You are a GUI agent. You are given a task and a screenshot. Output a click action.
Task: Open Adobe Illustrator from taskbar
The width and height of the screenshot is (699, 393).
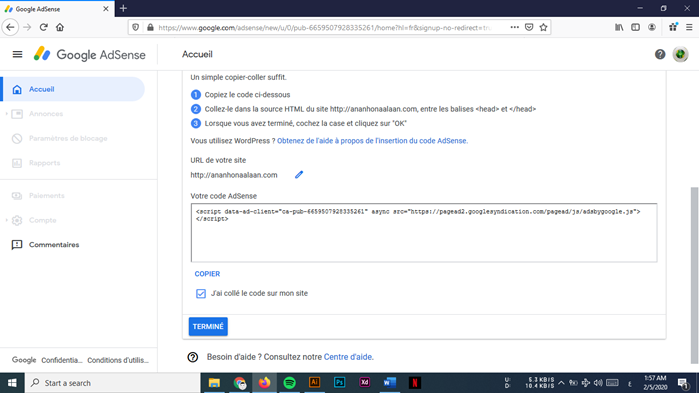(315, 383)
